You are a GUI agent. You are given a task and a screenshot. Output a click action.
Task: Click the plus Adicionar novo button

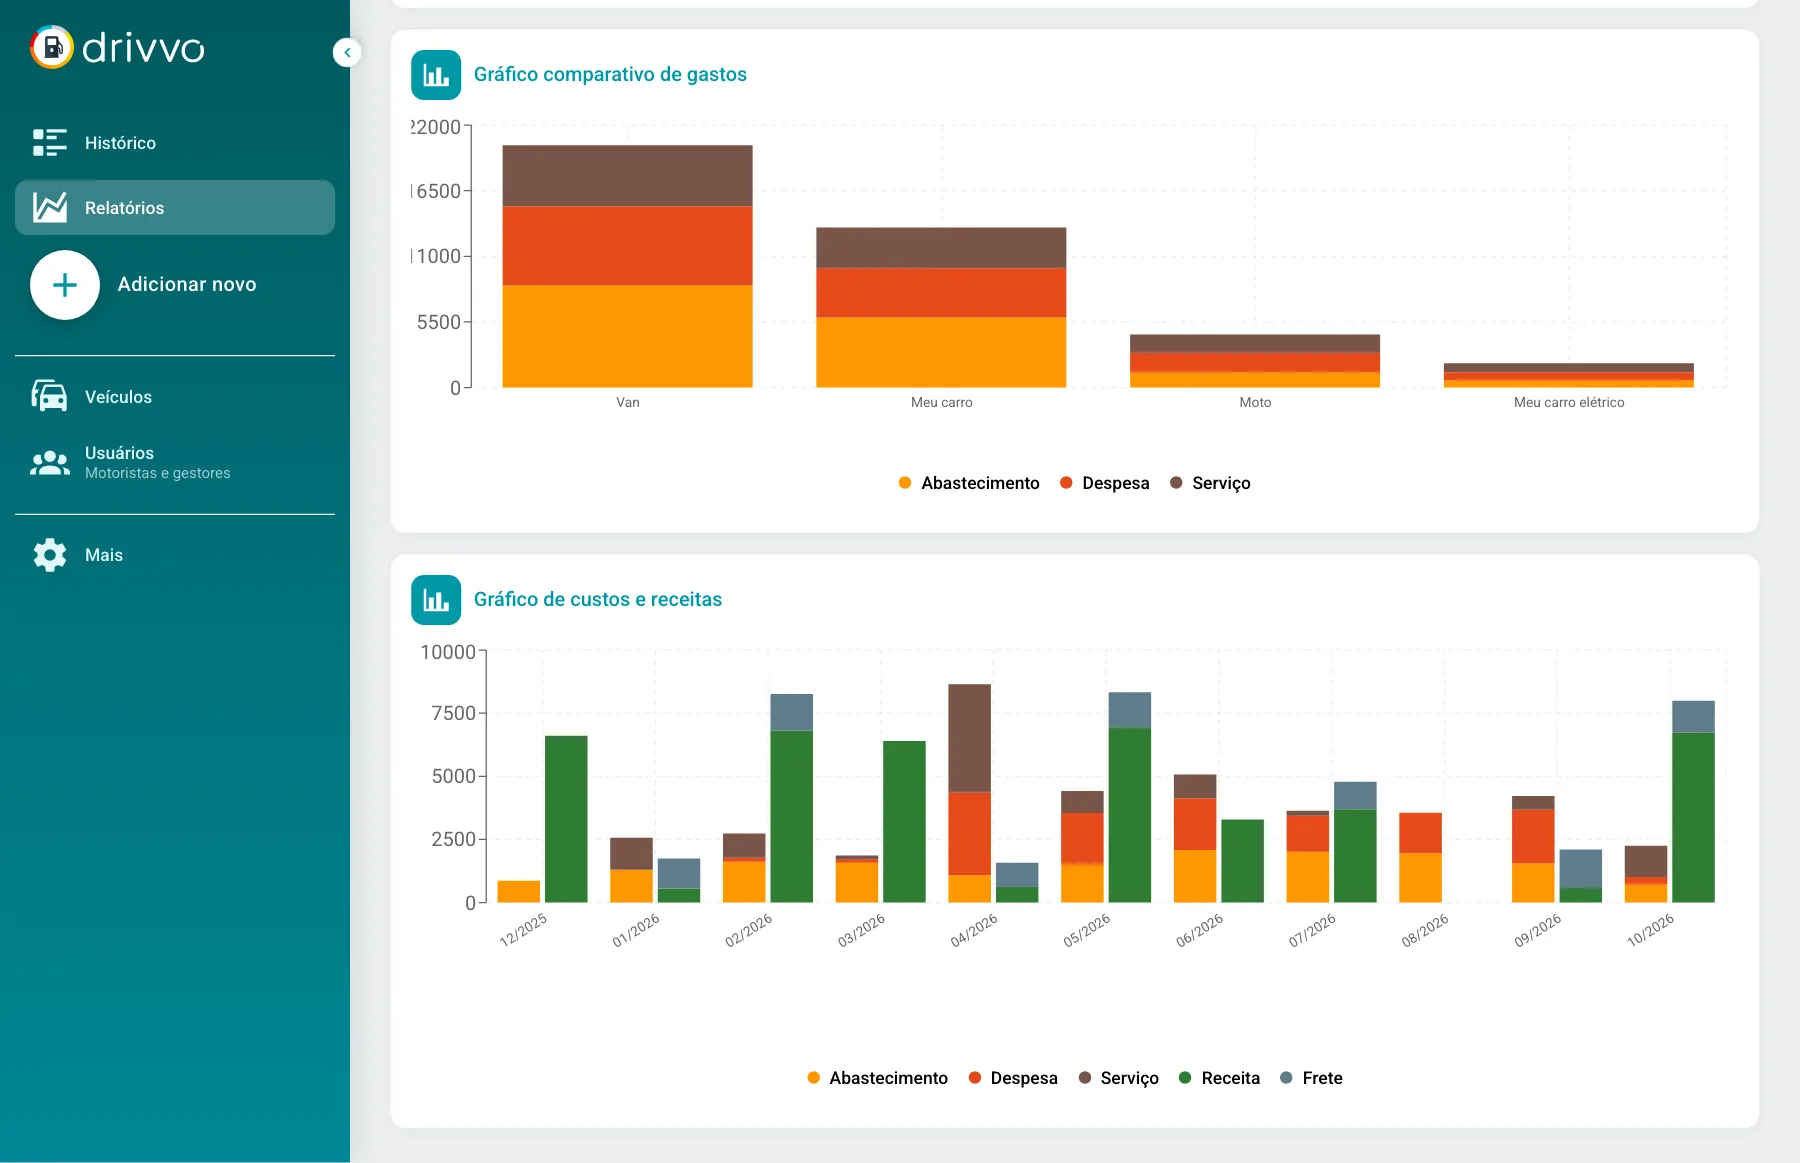pos(65,285)
